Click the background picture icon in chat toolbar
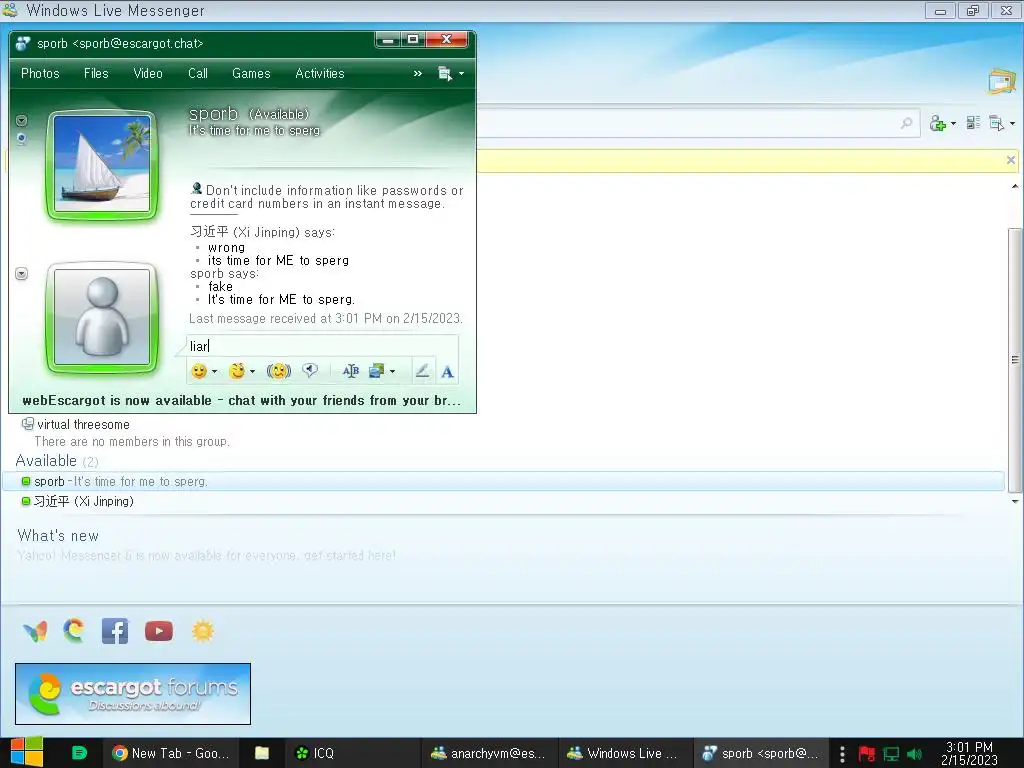This screenshot has width=1024, height=768. coord(377,372)
